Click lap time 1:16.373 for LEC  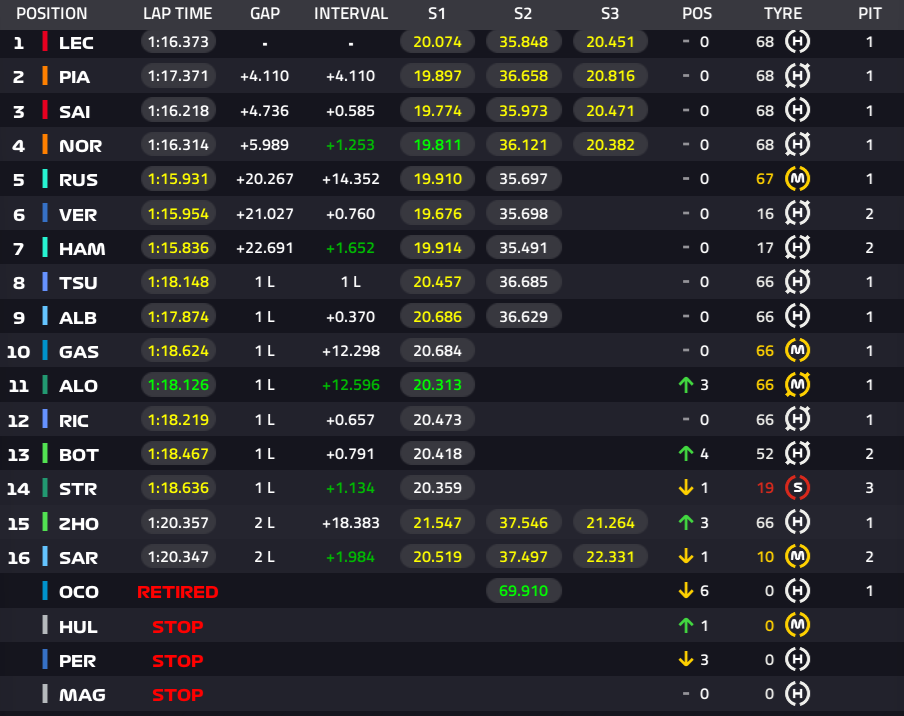click(178, 42)
